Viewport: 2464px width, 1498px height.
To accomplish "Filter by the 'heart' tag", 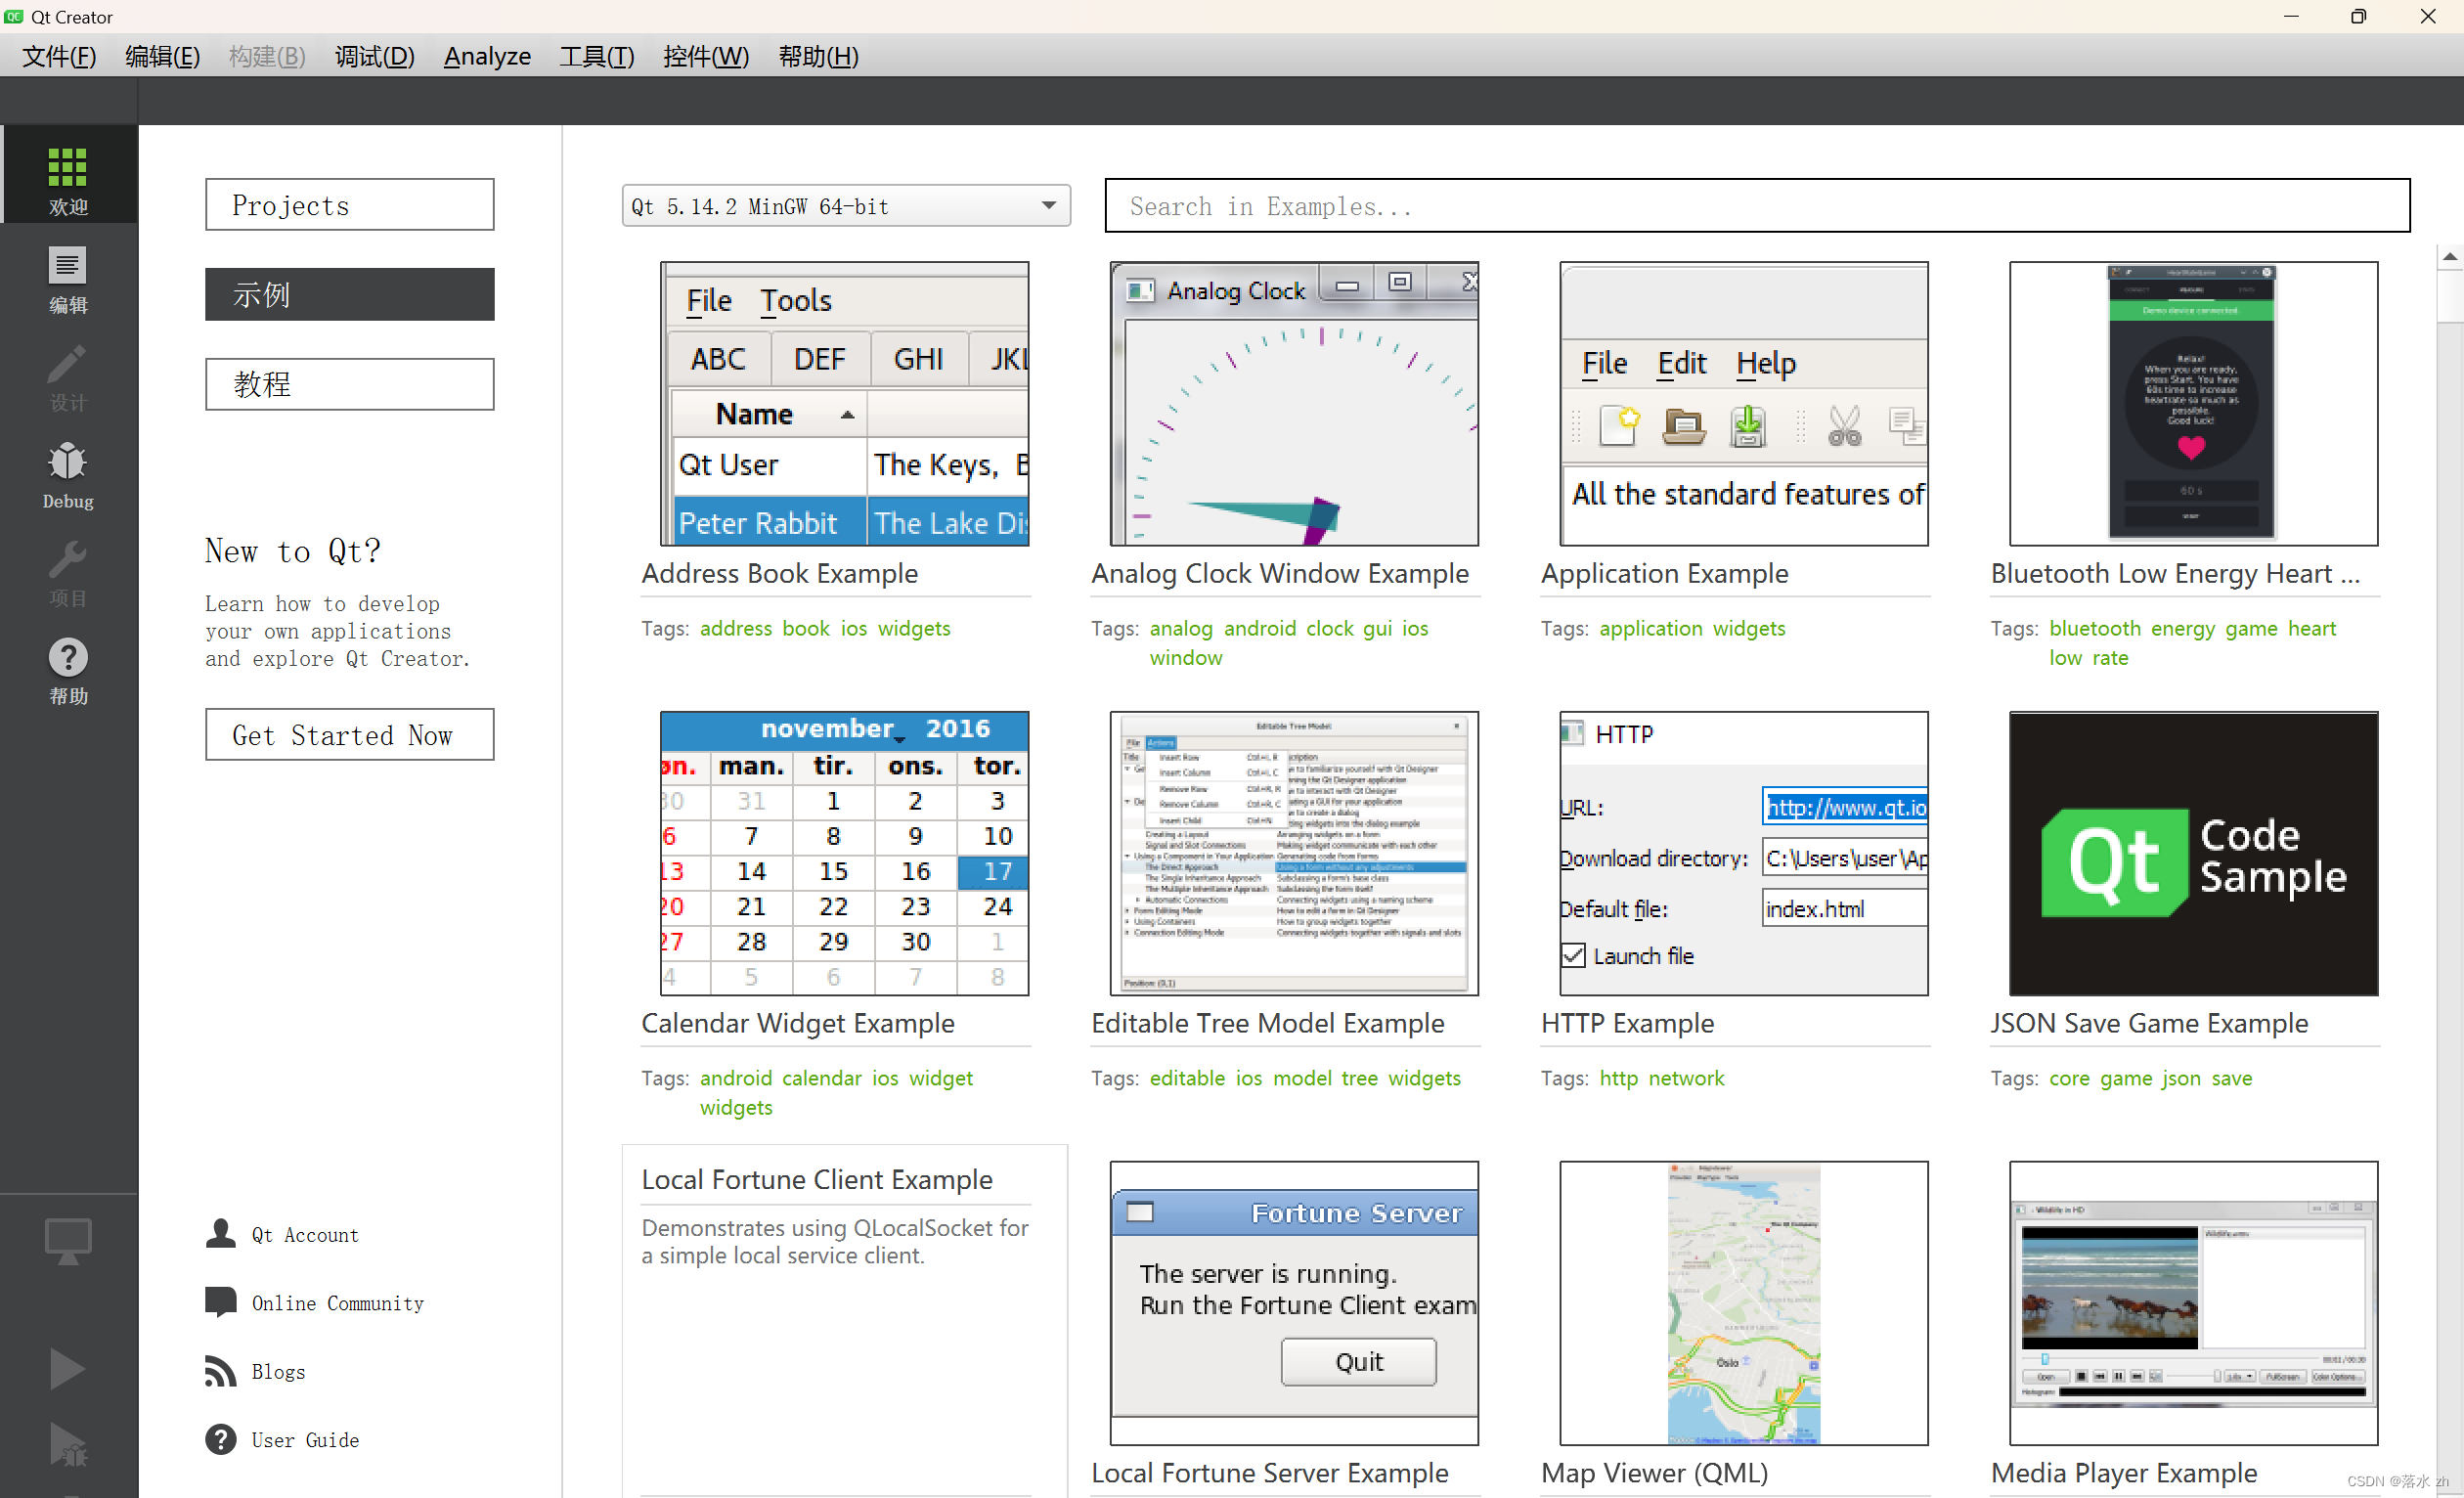I will [2311, 628].
